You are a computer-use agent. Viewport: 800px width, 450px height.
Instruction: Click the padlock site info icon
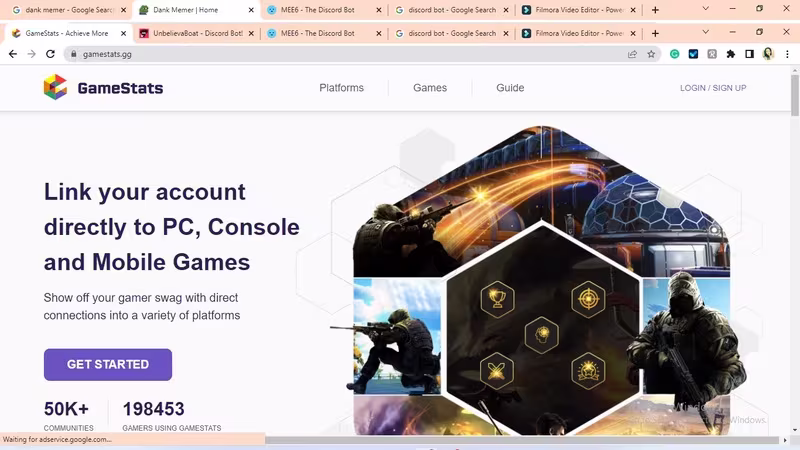point(73,54)
